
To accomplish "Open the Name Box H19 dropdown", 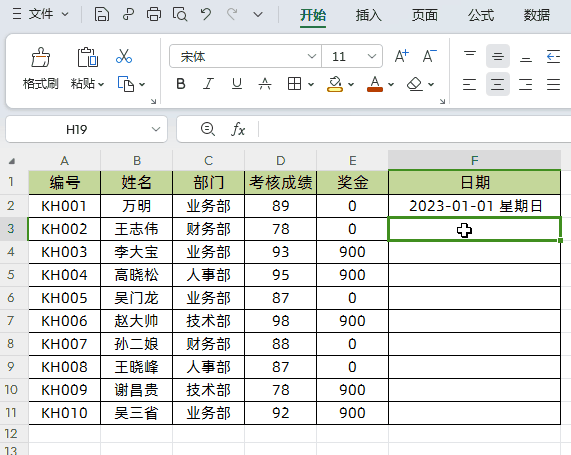I will point(156,129).
